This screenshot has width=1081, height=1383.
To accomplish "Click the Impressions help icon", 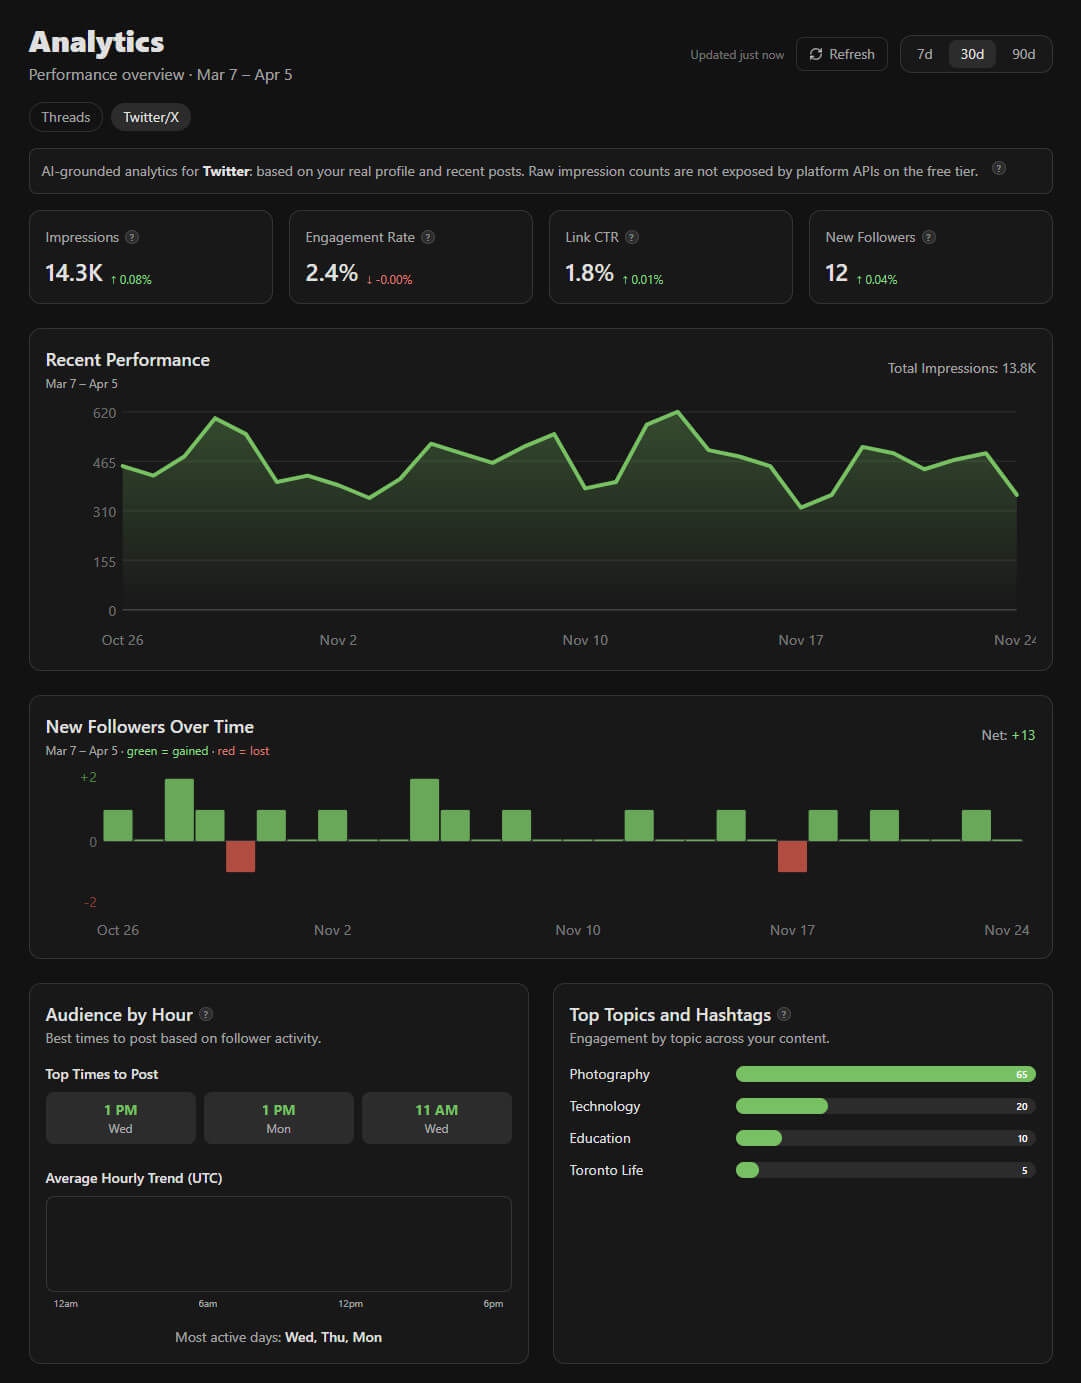I will 134,237.
